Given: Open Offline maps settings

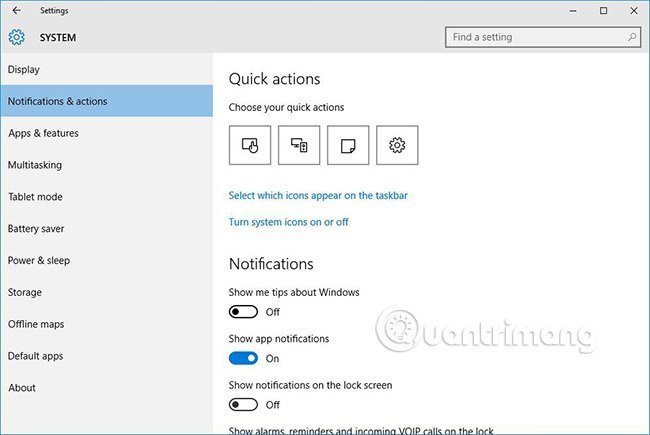Looking at the screenshot, I should (107, 324).
